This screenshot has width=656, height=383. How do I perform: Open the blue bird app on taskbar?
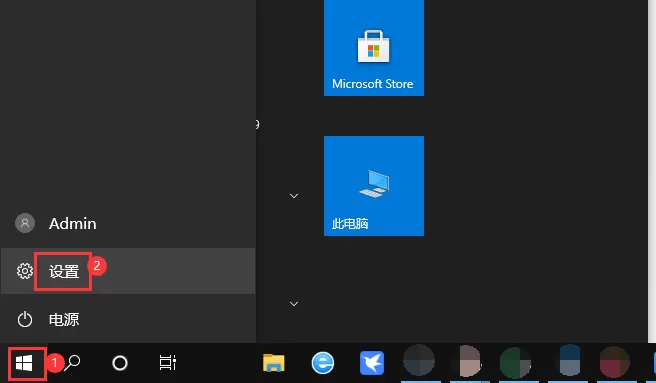(372, 363)
